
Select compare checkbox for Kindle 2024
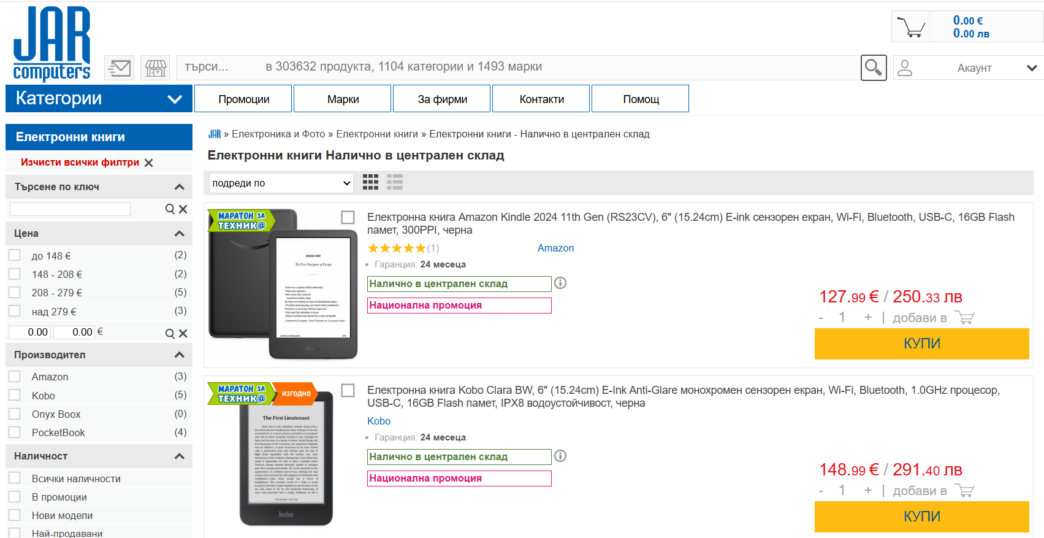(x=348, y=218)
